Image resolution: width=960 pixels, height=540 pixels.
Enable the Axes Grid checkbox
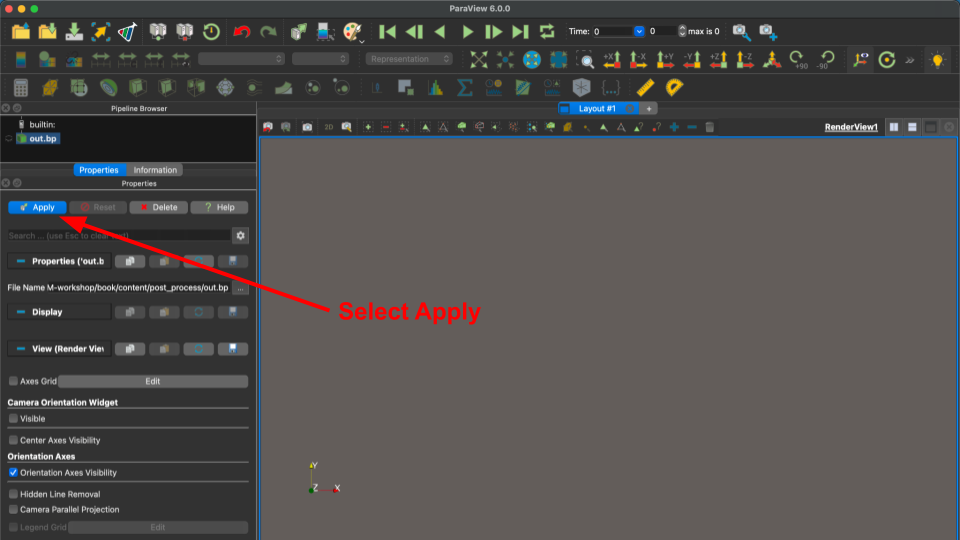point(13,381)
